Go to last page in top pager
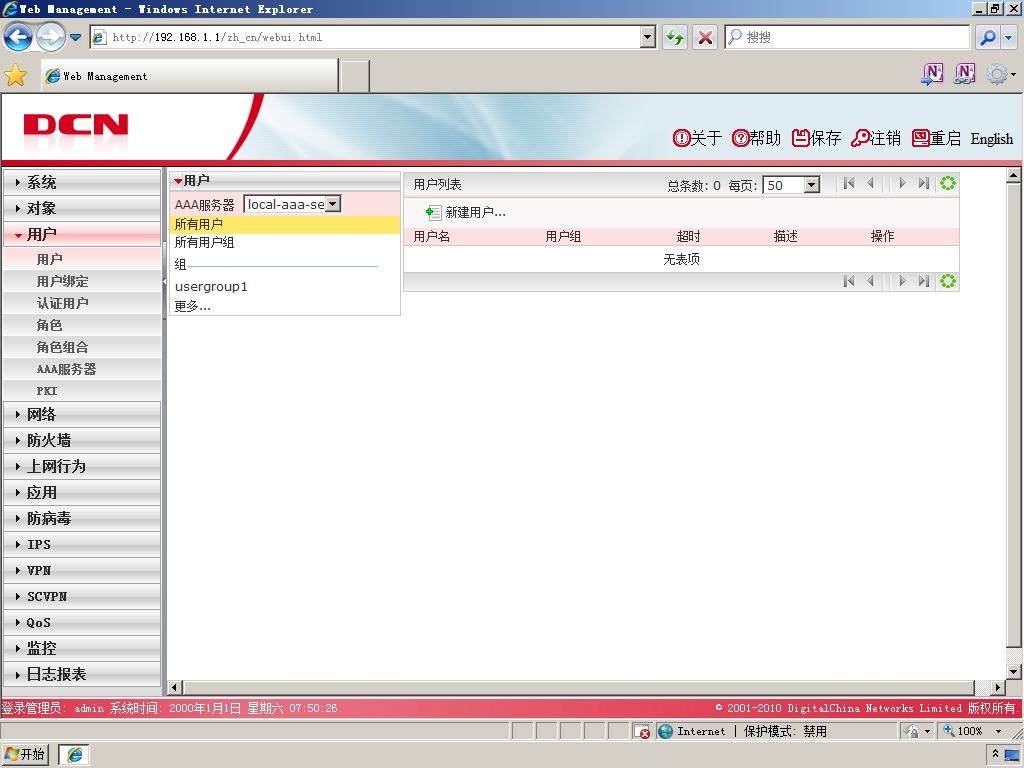1024x768 pixels. point(923,184)
